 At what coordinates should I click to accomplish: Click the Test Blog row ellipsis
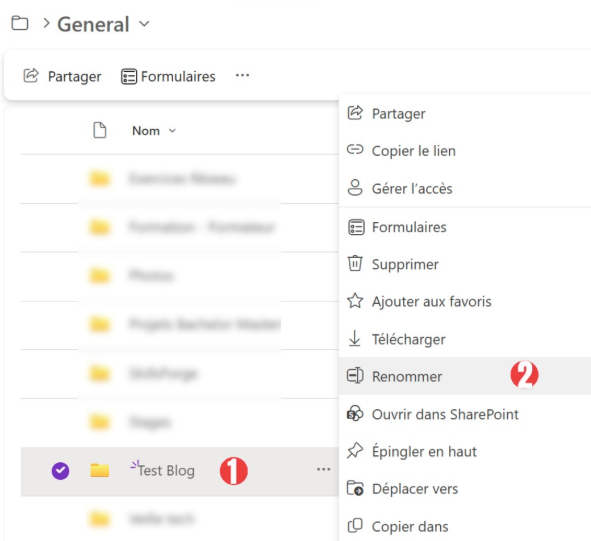[323, 469]
